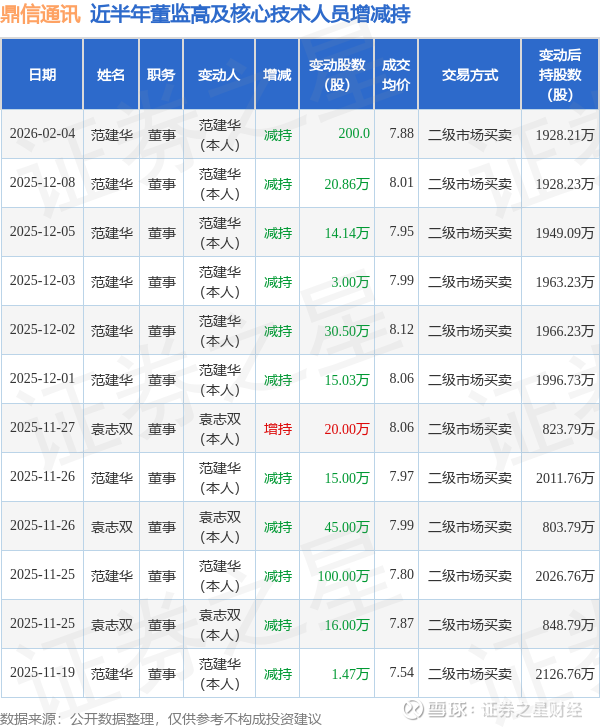Viewport: 600px width, 728px height.
Task: Click the average price 7.88
Action: 401,134
